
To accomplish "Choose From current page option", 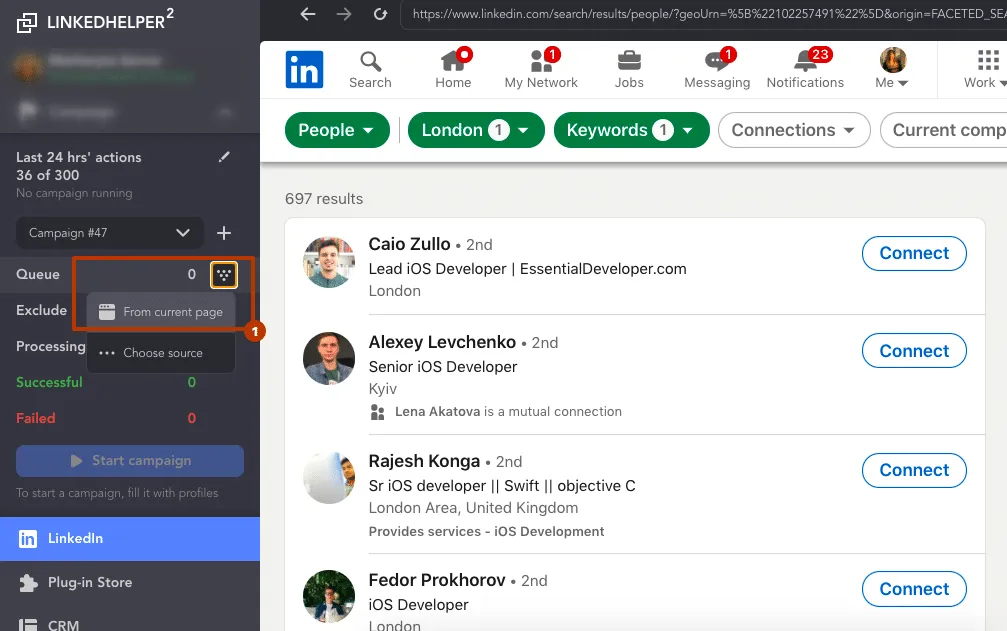I will 161,312.
